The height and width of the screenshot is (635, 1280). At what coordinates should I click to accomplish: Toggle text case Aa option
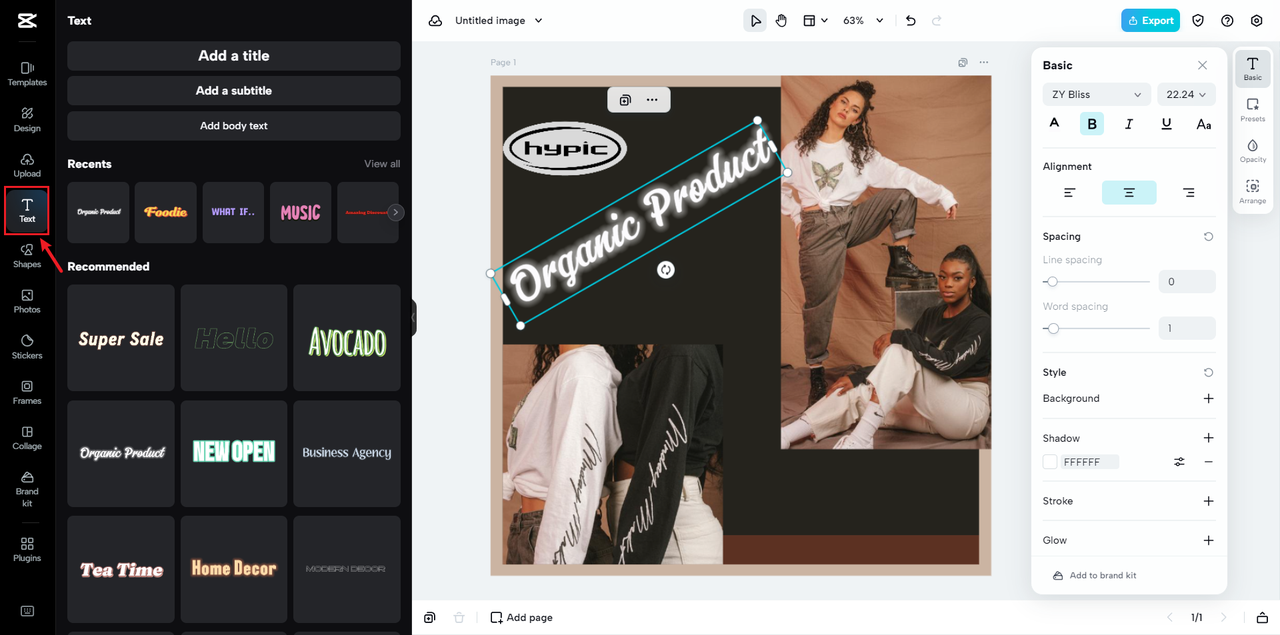tap(1204, 124)
